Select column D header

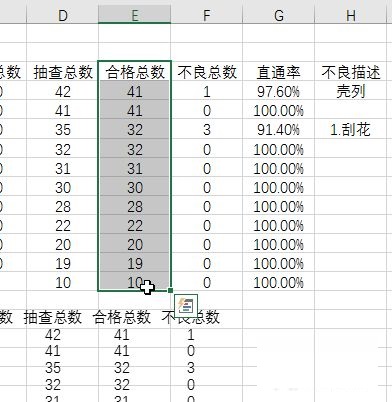point(63,15)
